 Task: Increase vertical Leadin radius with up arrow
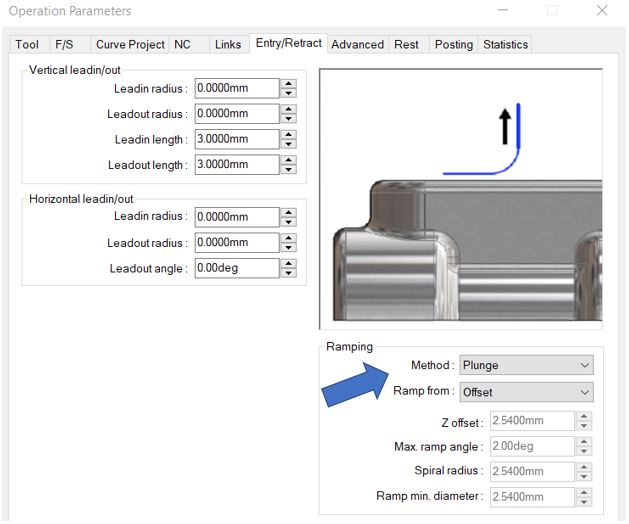288,83
